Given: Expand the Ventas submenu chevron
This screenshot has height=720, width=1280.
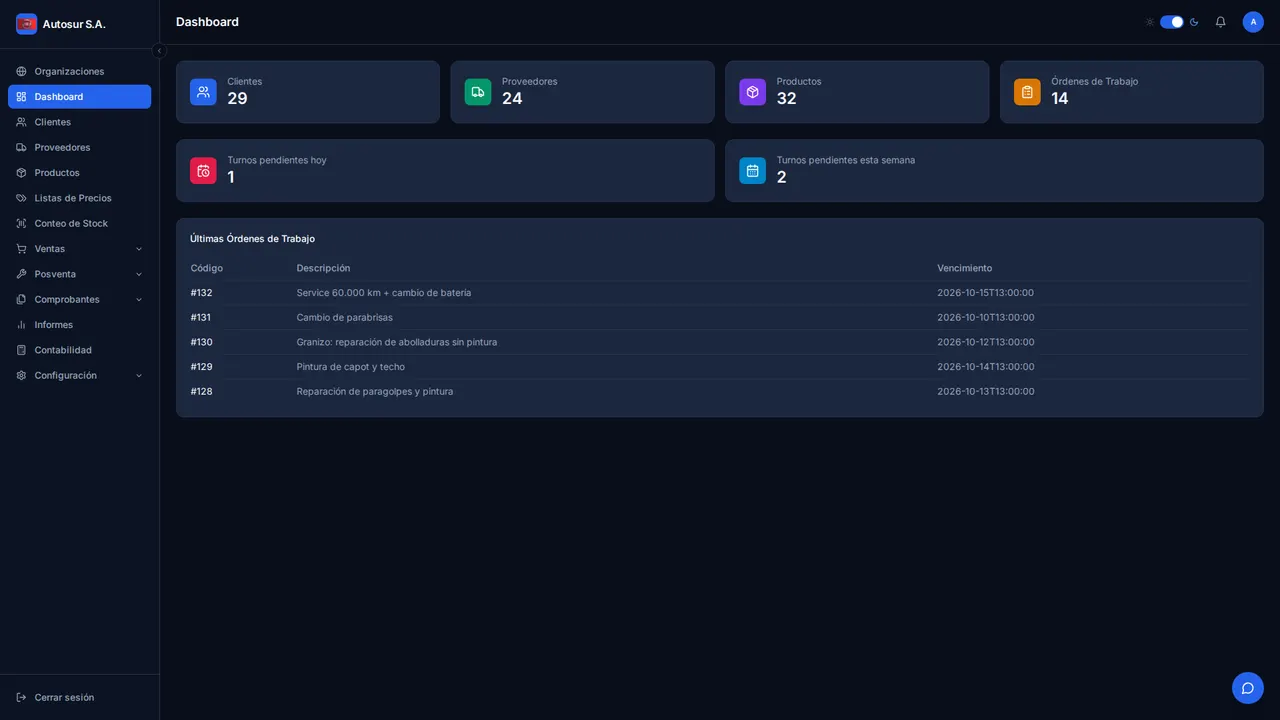Looking at the screenshot, I should (139, 249).
